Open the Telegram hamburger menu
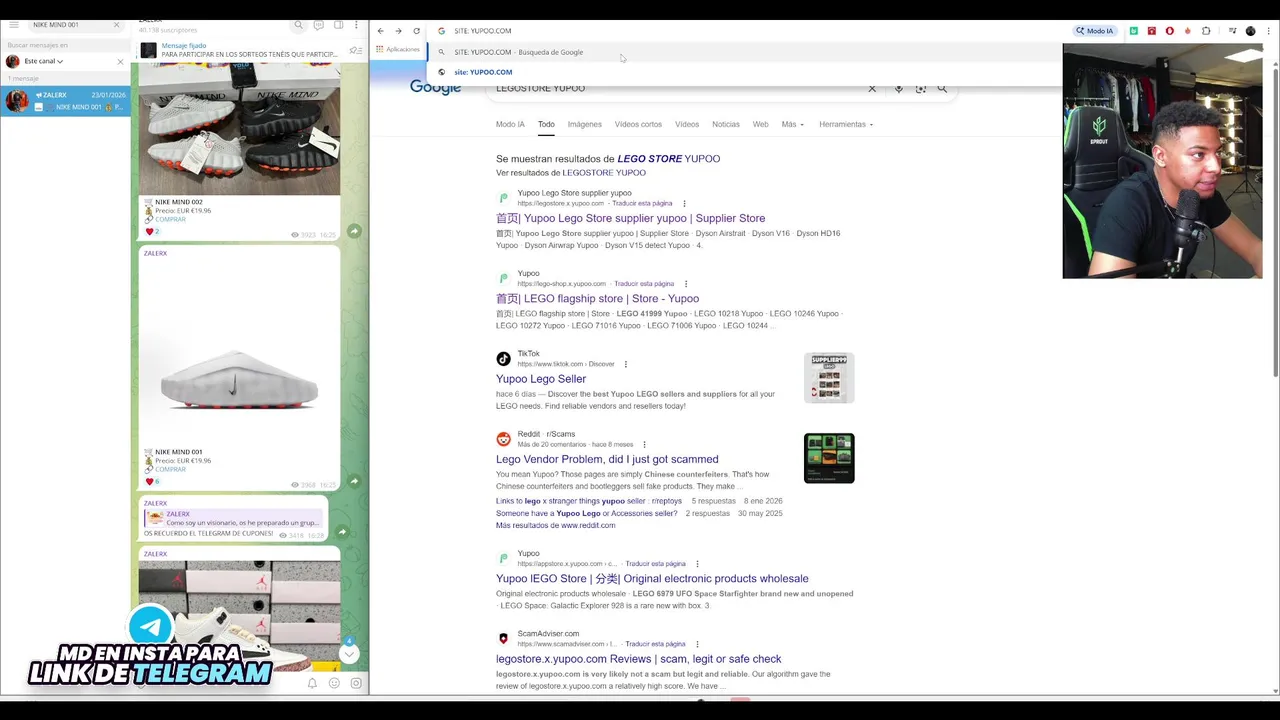 [x=14, y=25]
